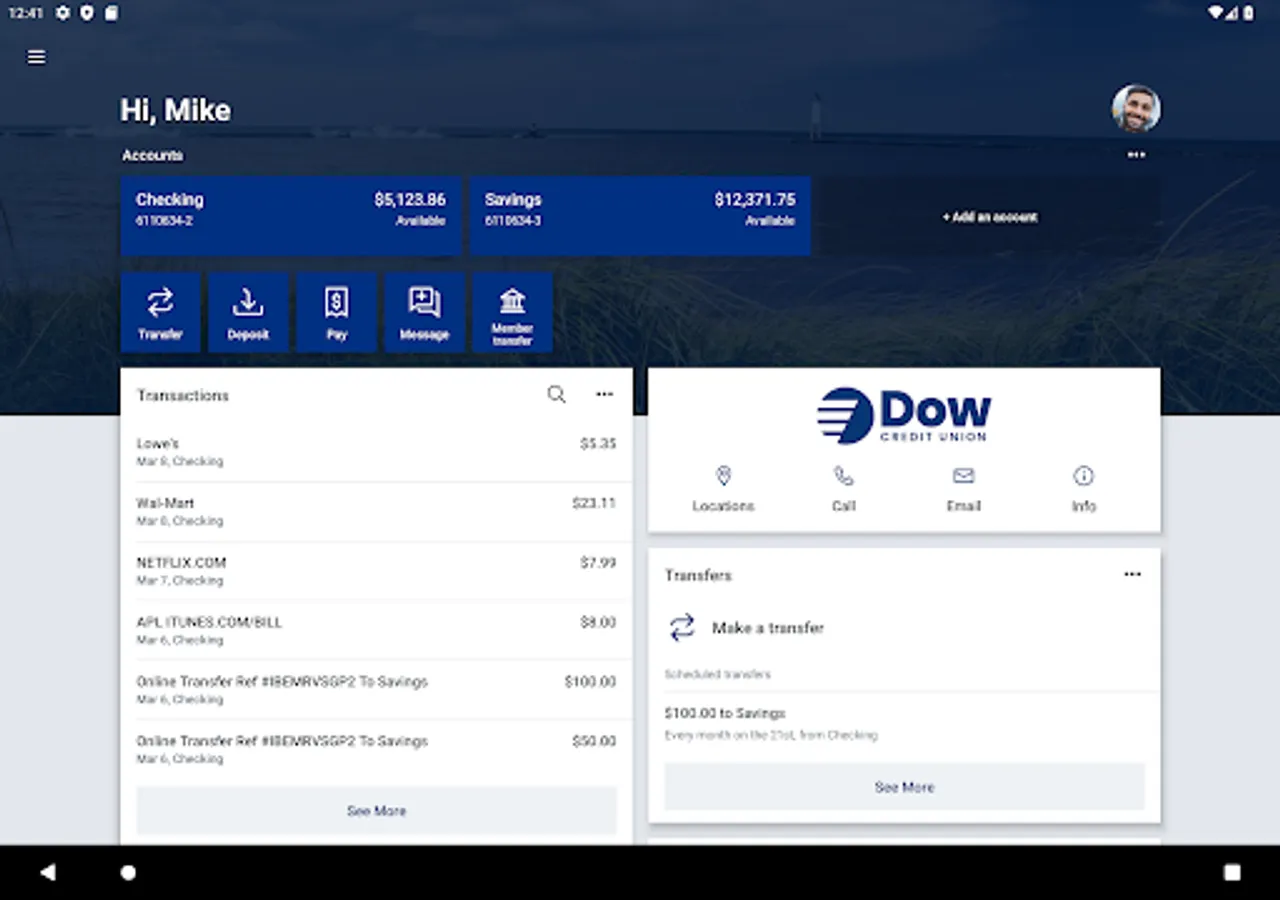Open Transactions more options menu

click(x=605, y=395)
